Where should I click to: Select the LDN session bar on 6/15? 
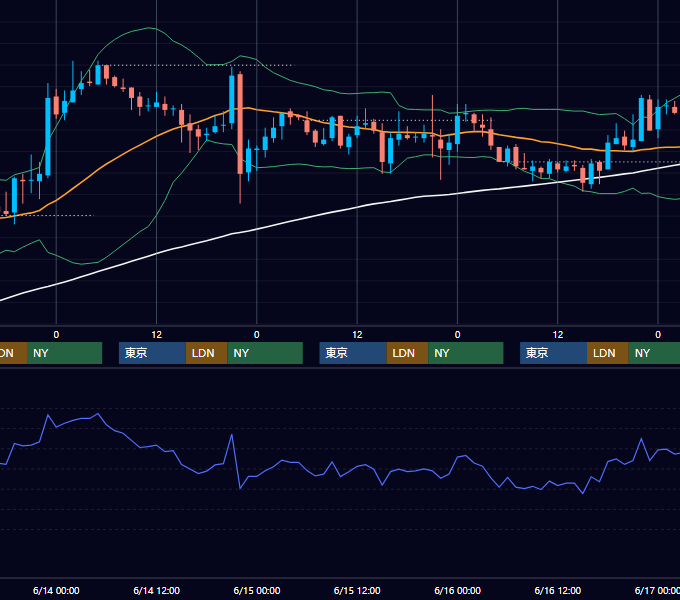(407, 353)
